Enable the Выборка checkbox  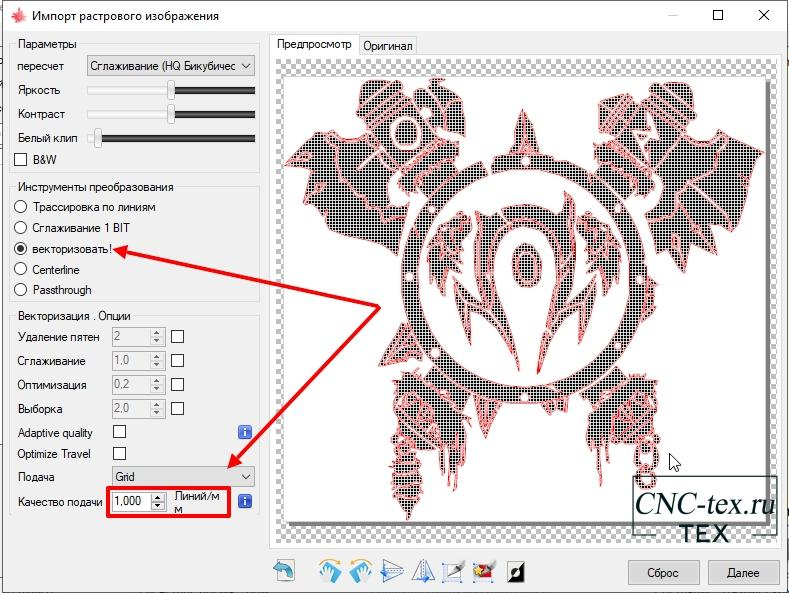click(x=178, y=408)
